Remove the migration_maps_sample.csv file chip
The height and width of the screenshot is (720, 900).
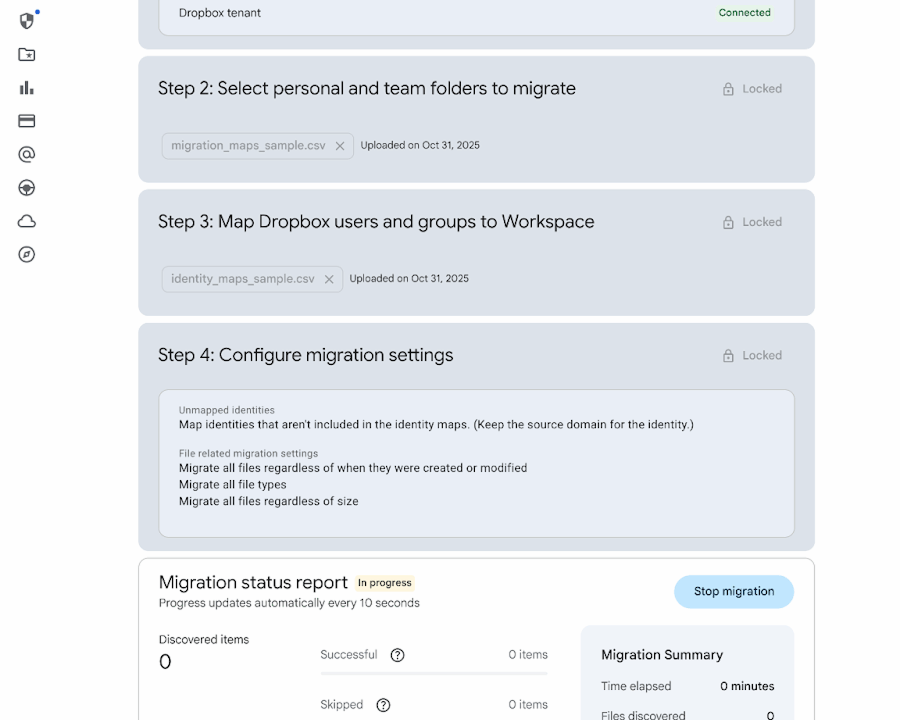point(340,145)
